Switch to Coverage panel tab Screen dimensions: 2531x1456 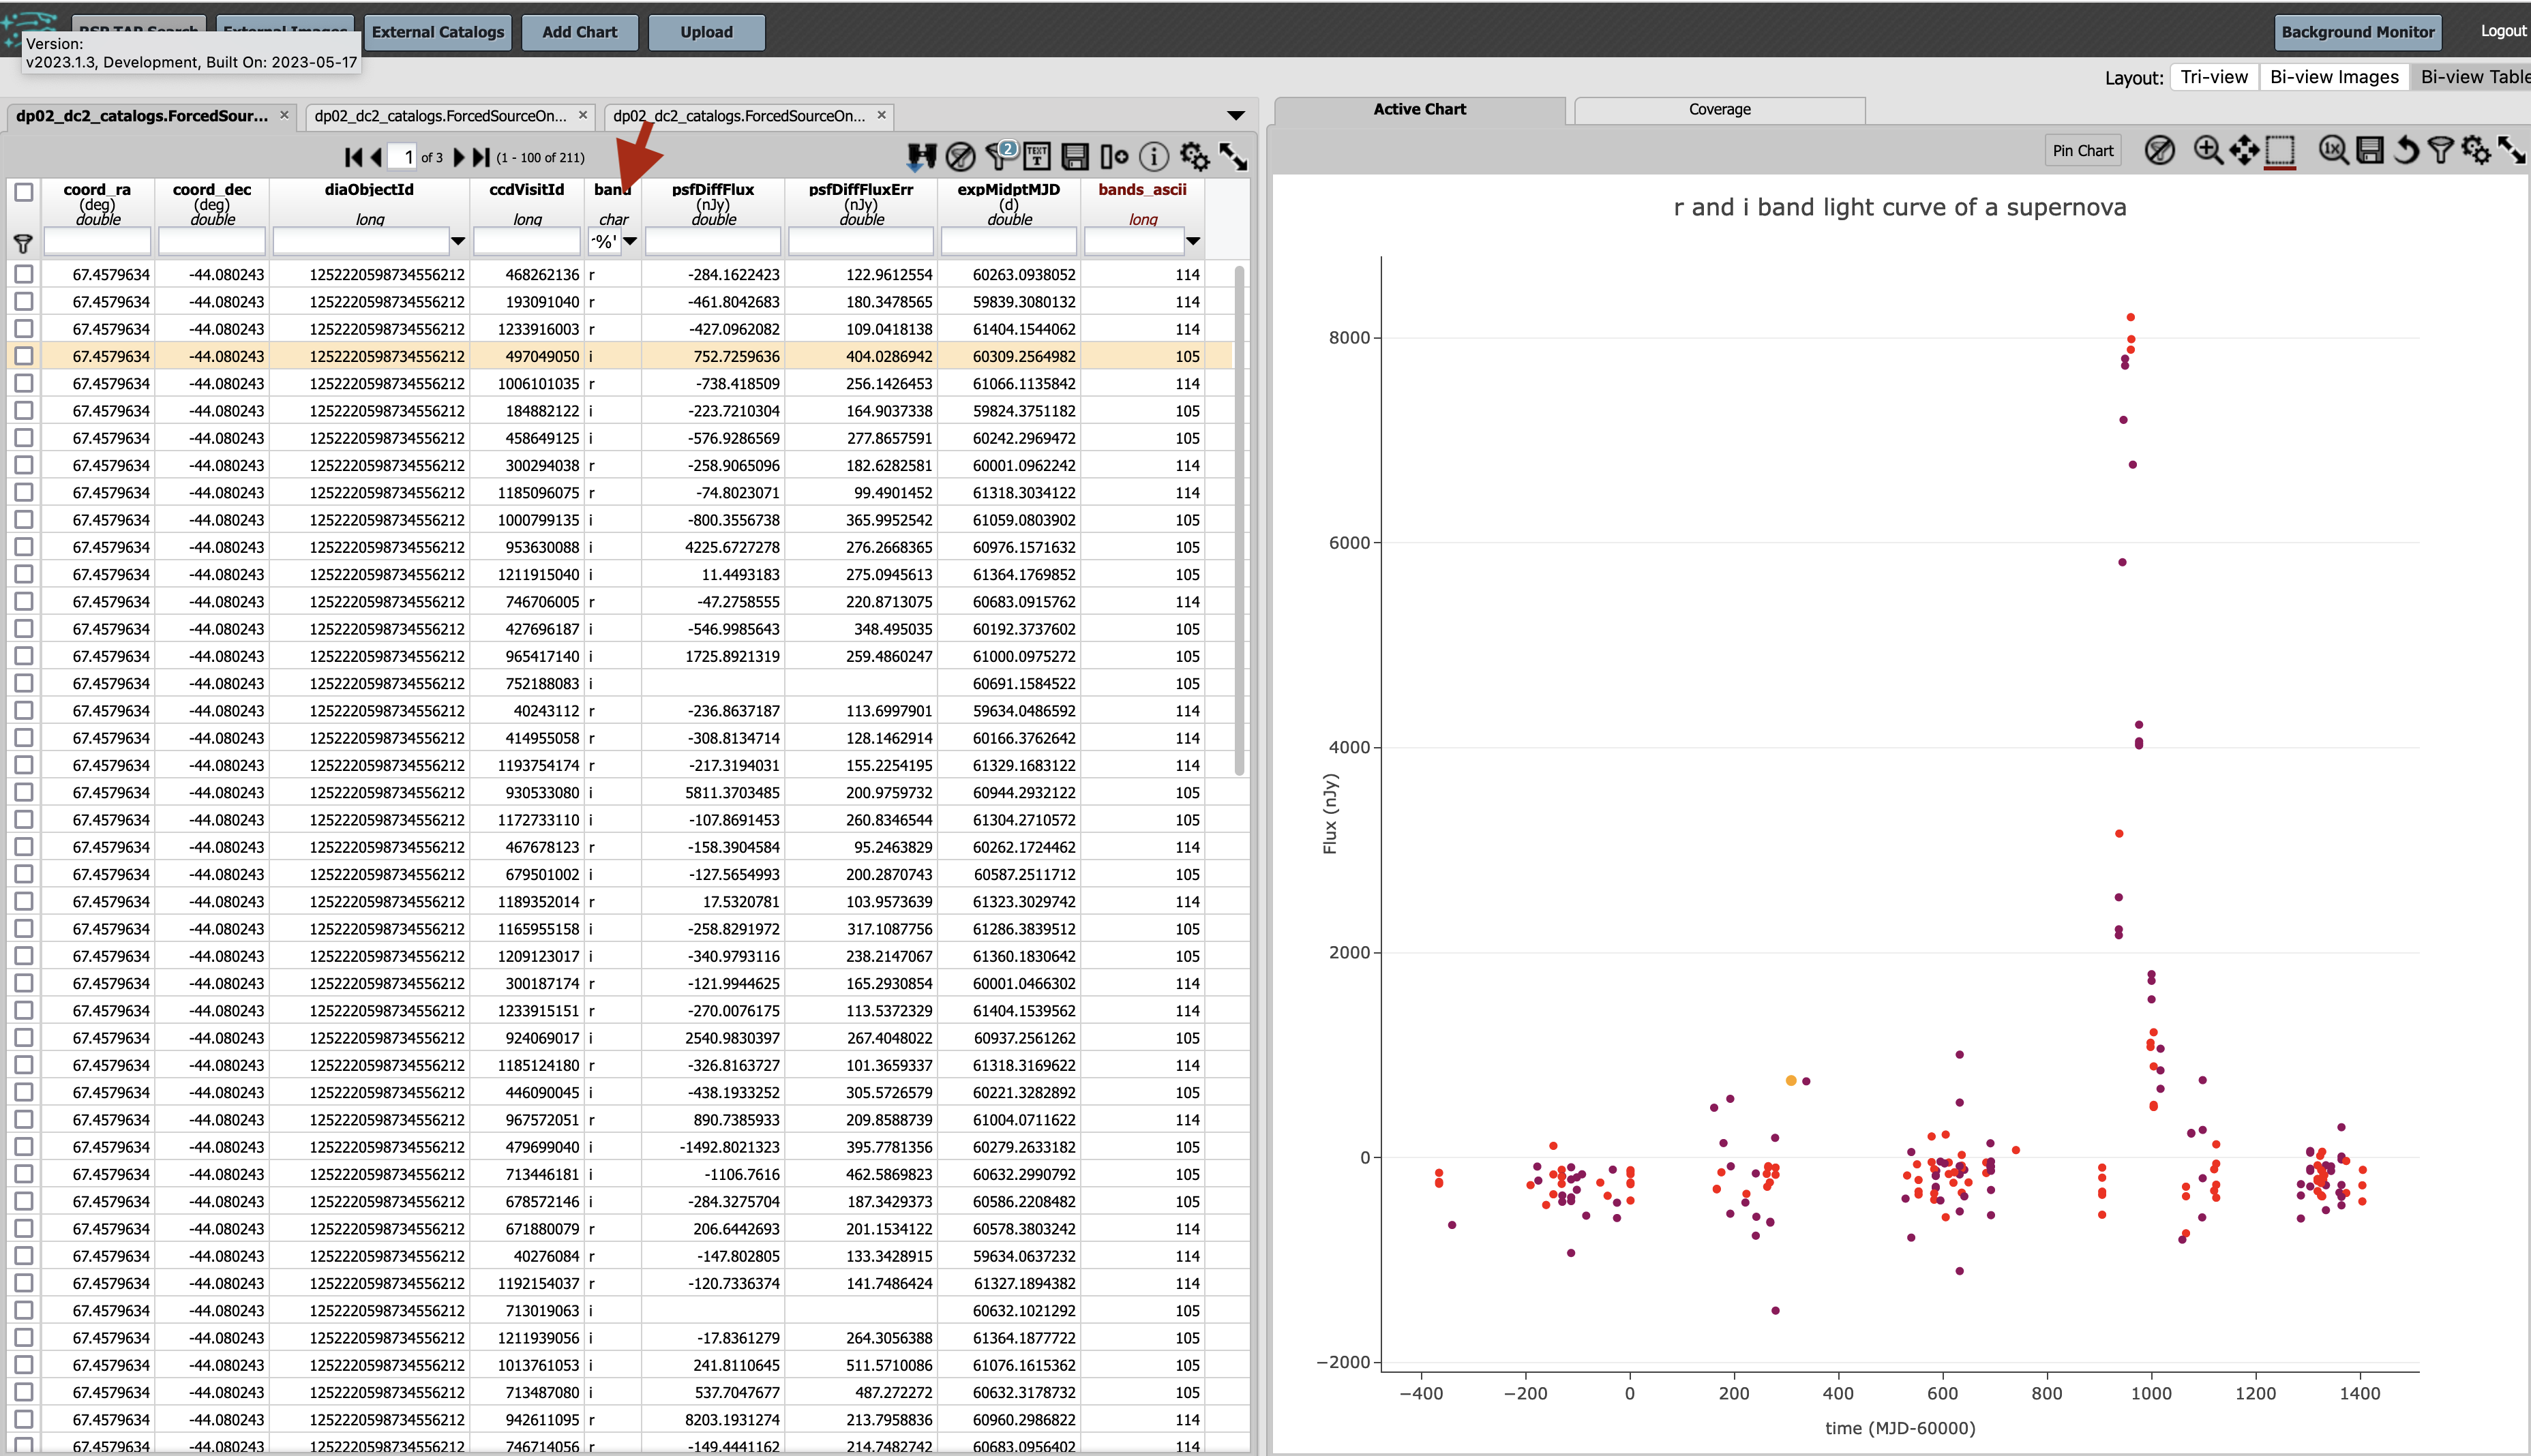point(1718,110)
